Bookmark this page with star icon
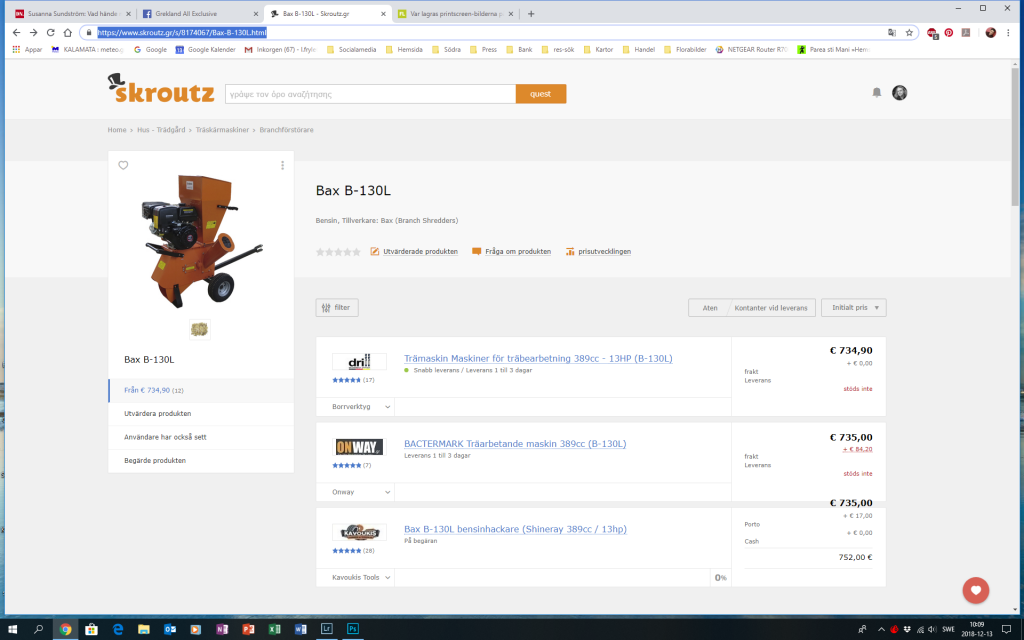Viewport: 1024px width, 640px height. pos(909,33)
